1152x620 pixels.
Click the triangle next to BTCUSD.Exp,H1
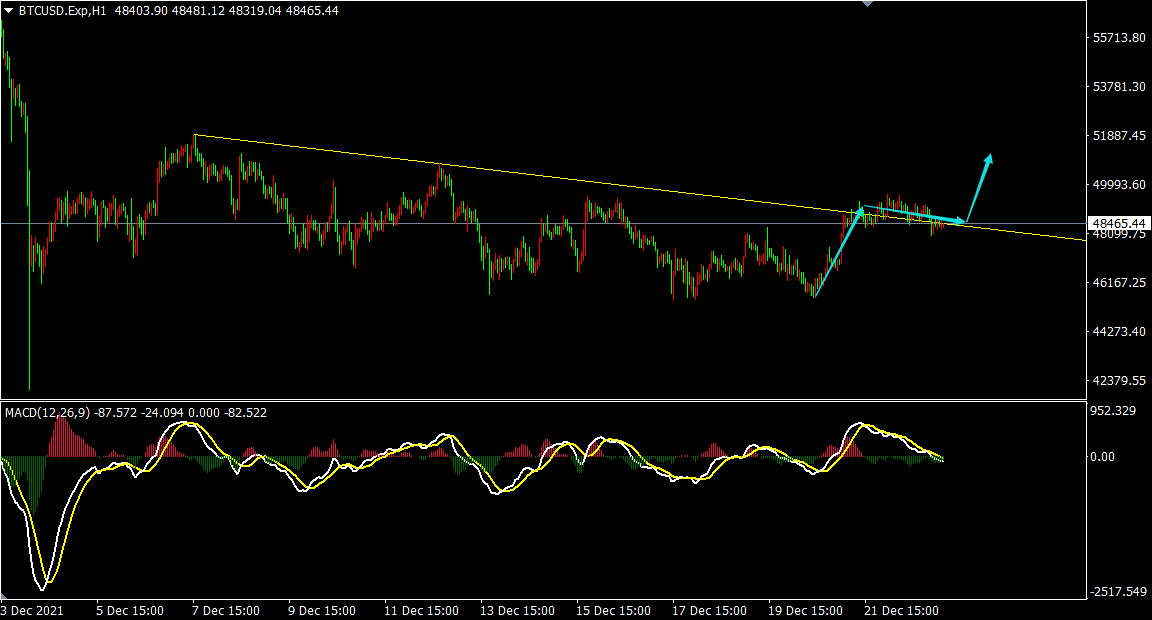coord(8,11)
